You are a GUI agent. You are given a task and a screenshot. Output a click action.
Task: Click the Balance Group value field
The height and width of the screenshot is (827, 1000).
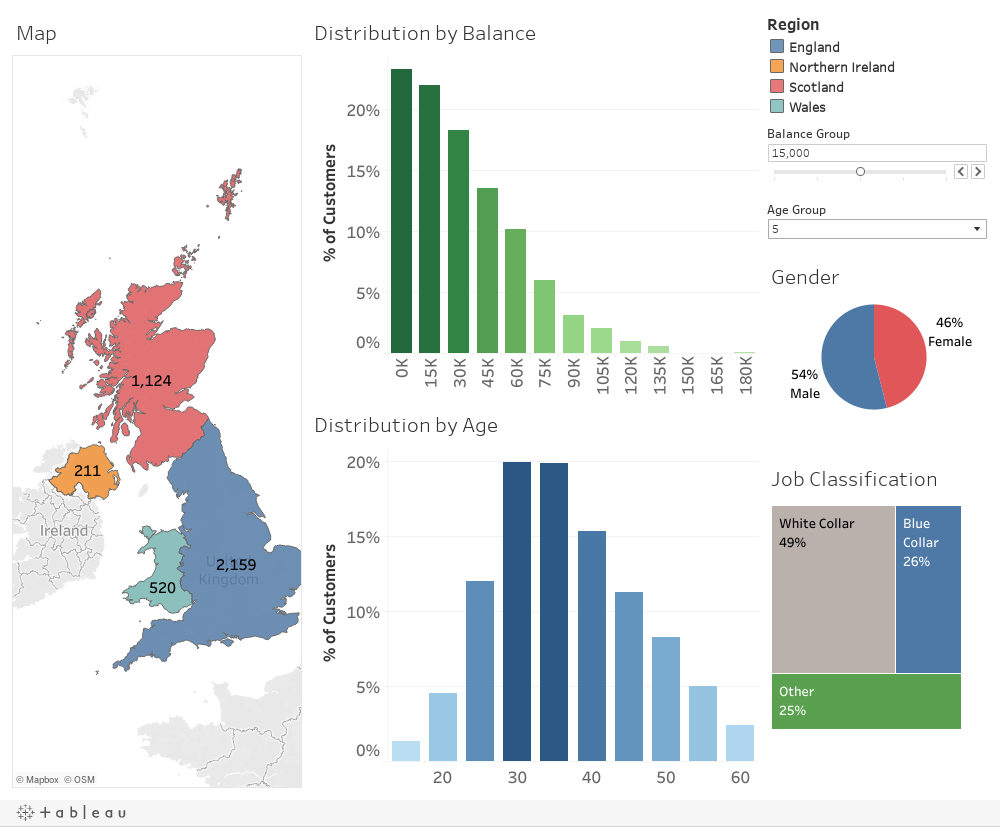pos(876,153)
